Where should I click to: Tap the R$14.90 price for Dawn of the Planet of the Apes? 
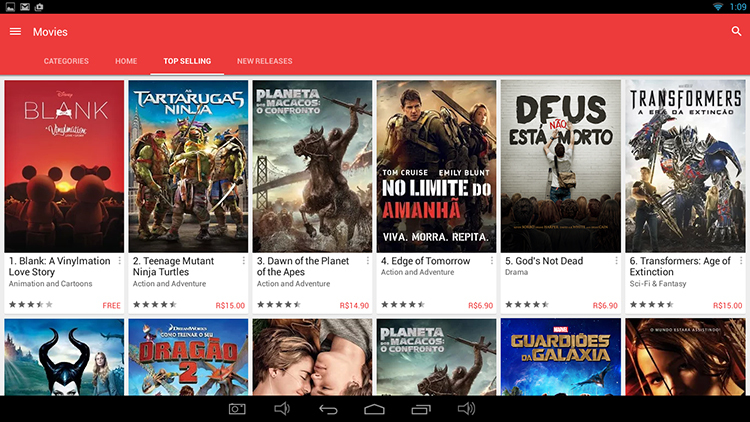click(x=354, y=305)
